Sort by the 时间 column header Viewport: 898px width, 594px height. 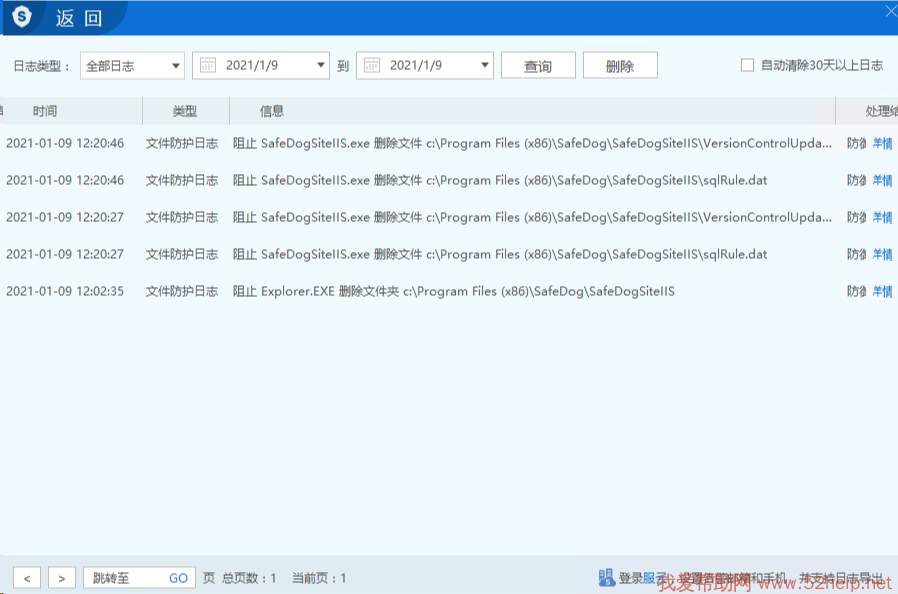(45, 111)
